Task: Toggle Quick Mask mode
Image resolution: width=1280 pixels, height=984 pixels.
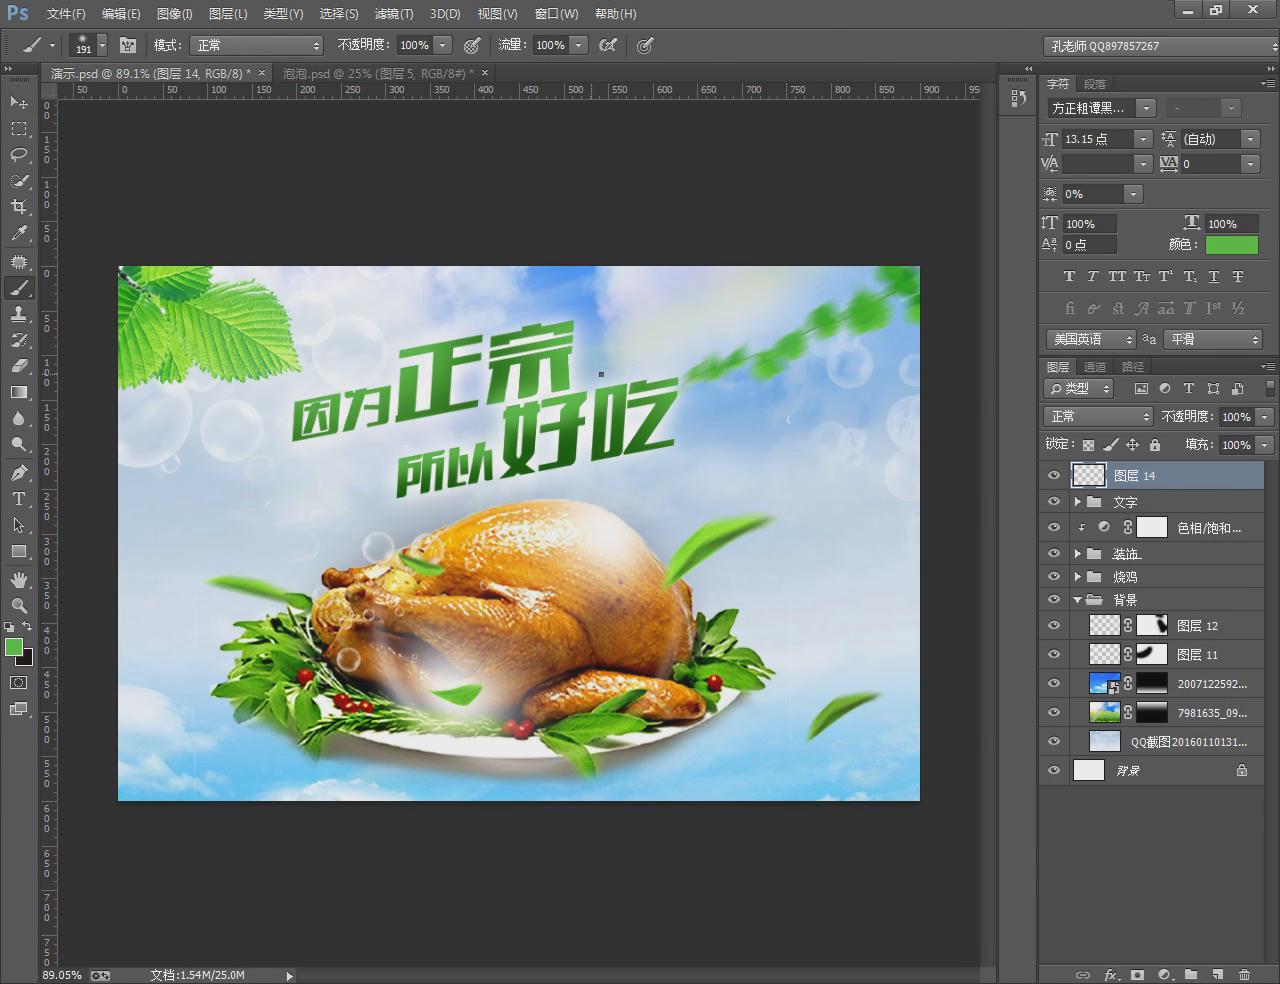Action: [19, 682]
